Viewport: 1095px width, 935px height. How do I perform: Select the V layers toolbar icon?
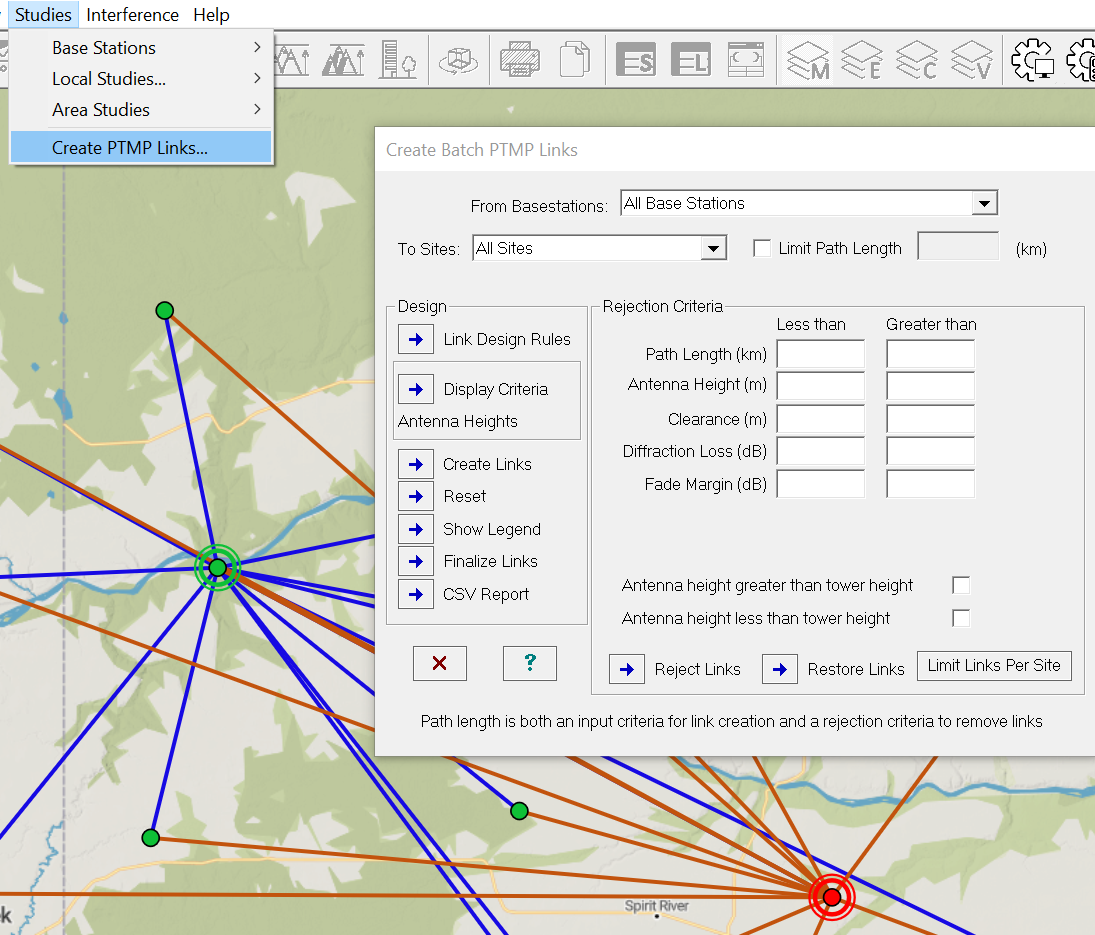pyautogui.click(x=970, y=60)
